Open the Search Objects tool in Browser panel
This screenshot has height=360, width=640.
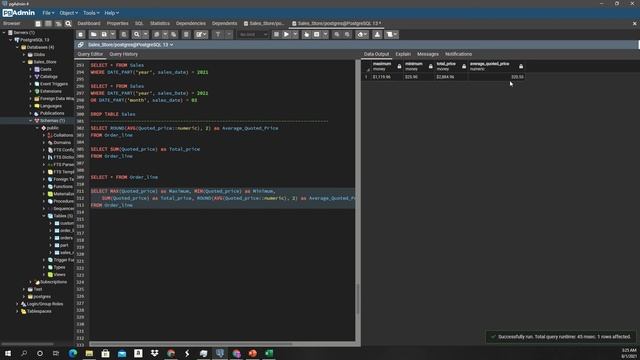tap(68, 24)
